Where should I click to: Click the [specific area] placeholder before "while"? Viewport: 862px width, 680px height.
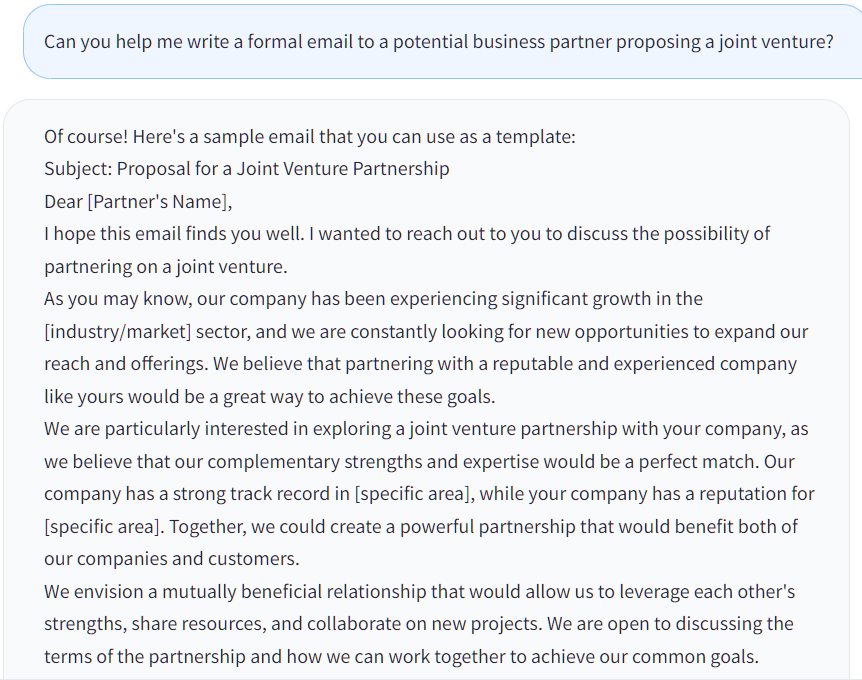pos(414,494)
